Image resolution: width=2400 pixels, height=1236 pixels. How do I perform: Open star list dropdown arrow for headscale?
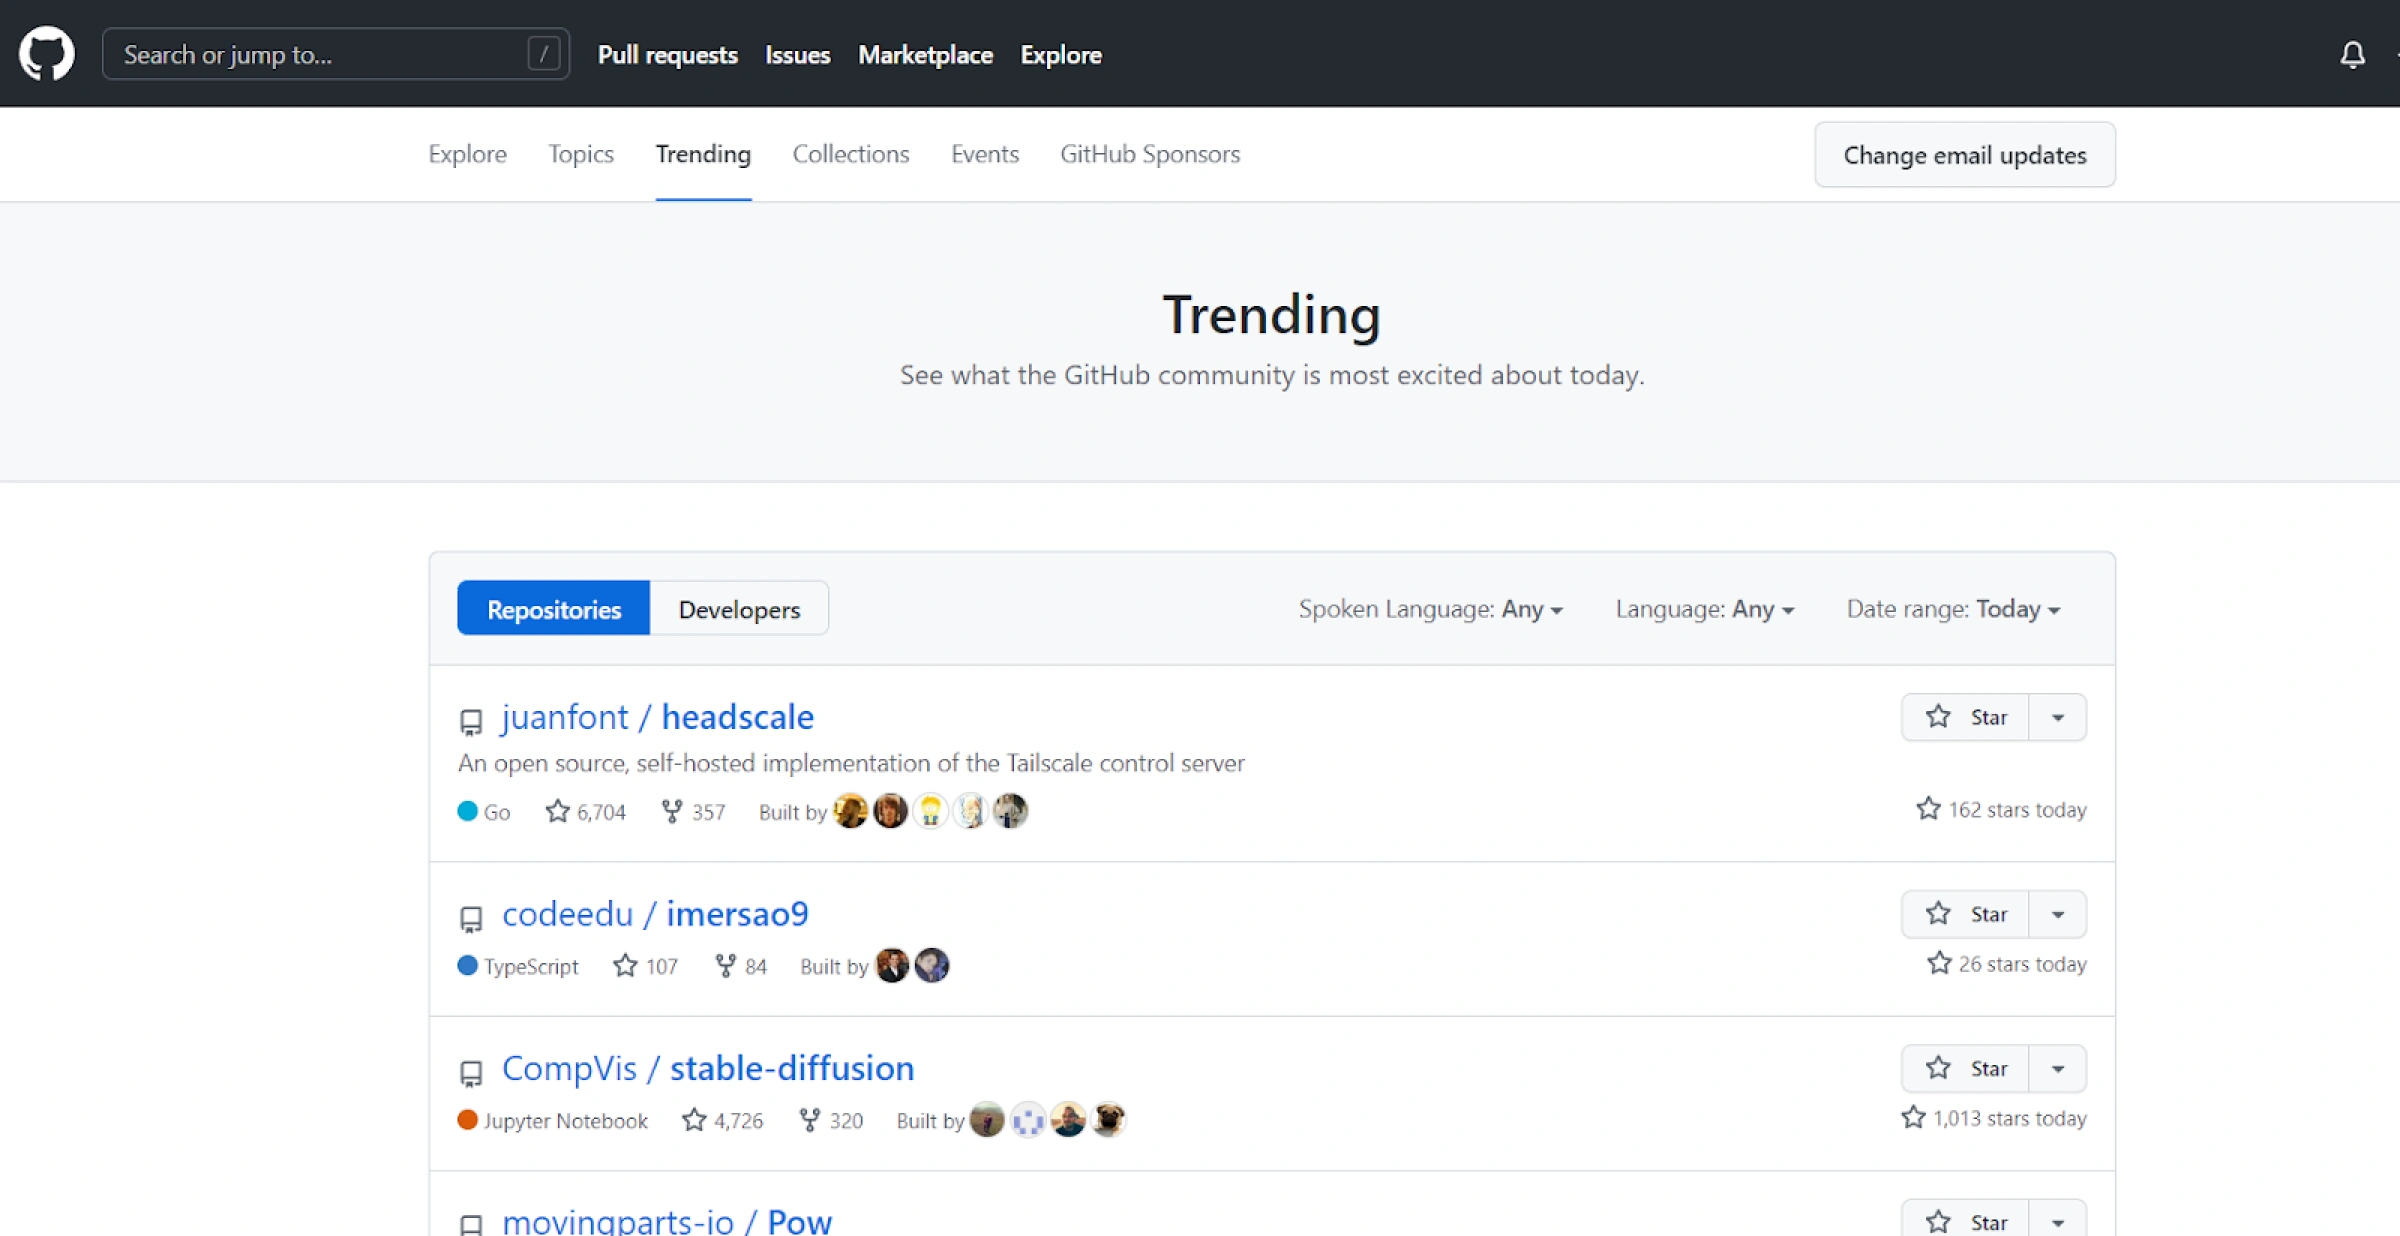click(x=2058, y=717)
